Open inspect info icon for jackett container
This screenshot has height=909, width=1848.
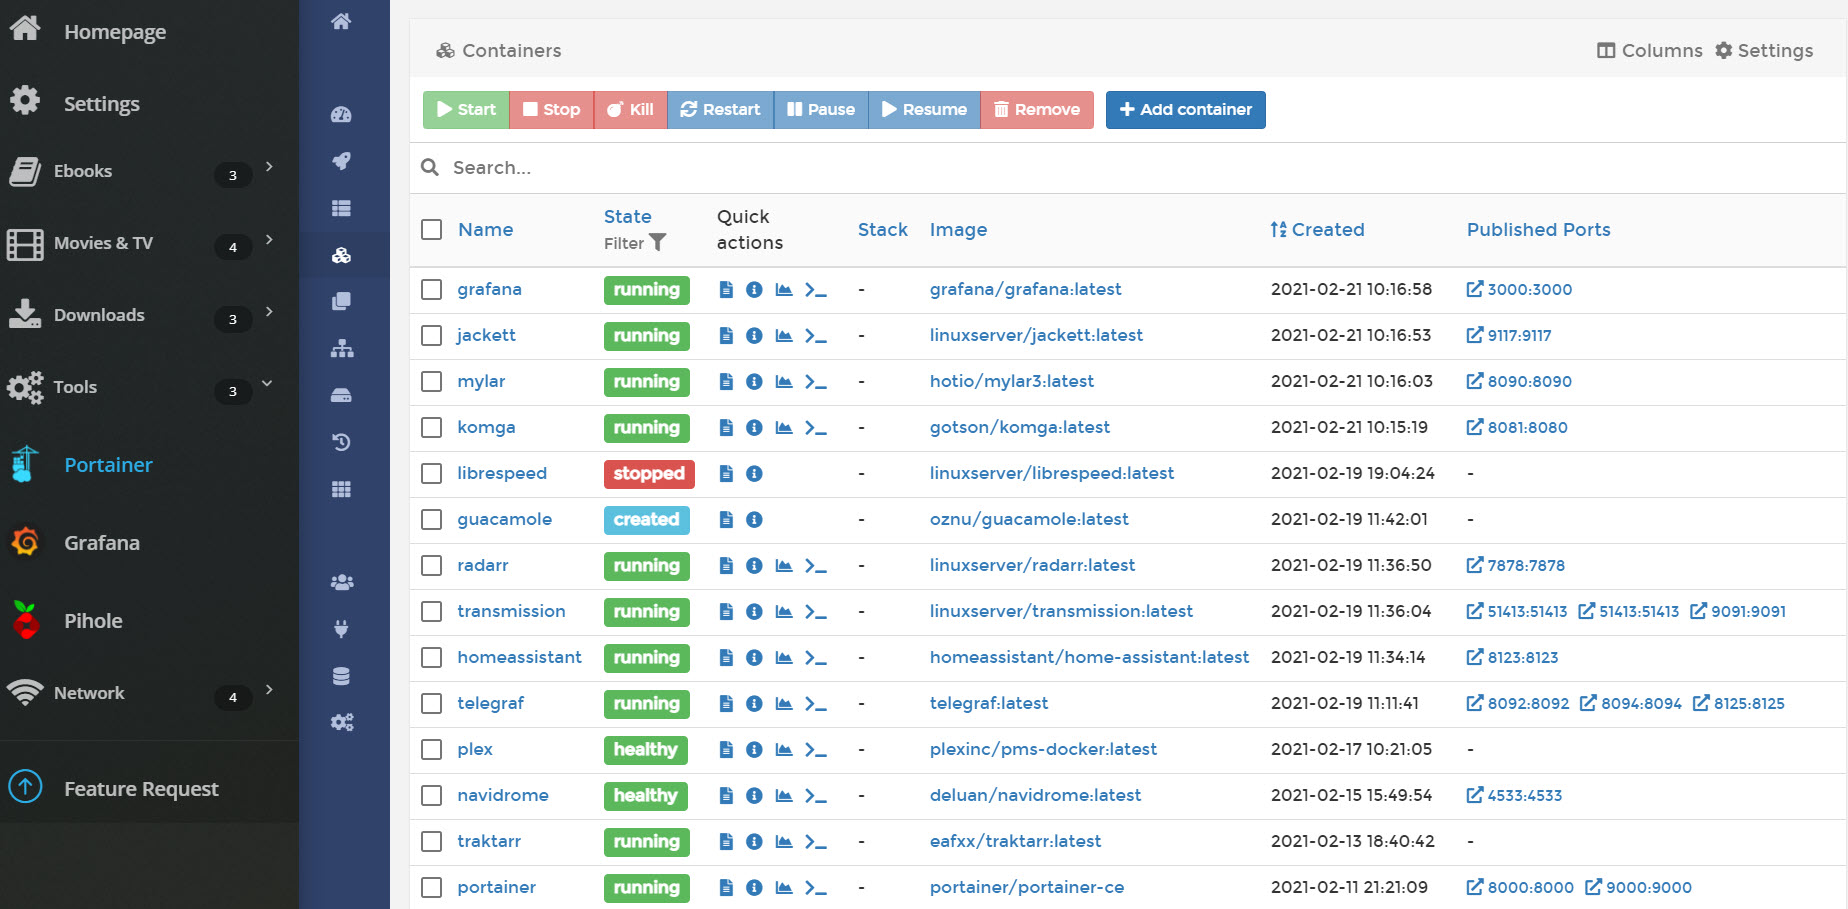(x=754, y=336)
